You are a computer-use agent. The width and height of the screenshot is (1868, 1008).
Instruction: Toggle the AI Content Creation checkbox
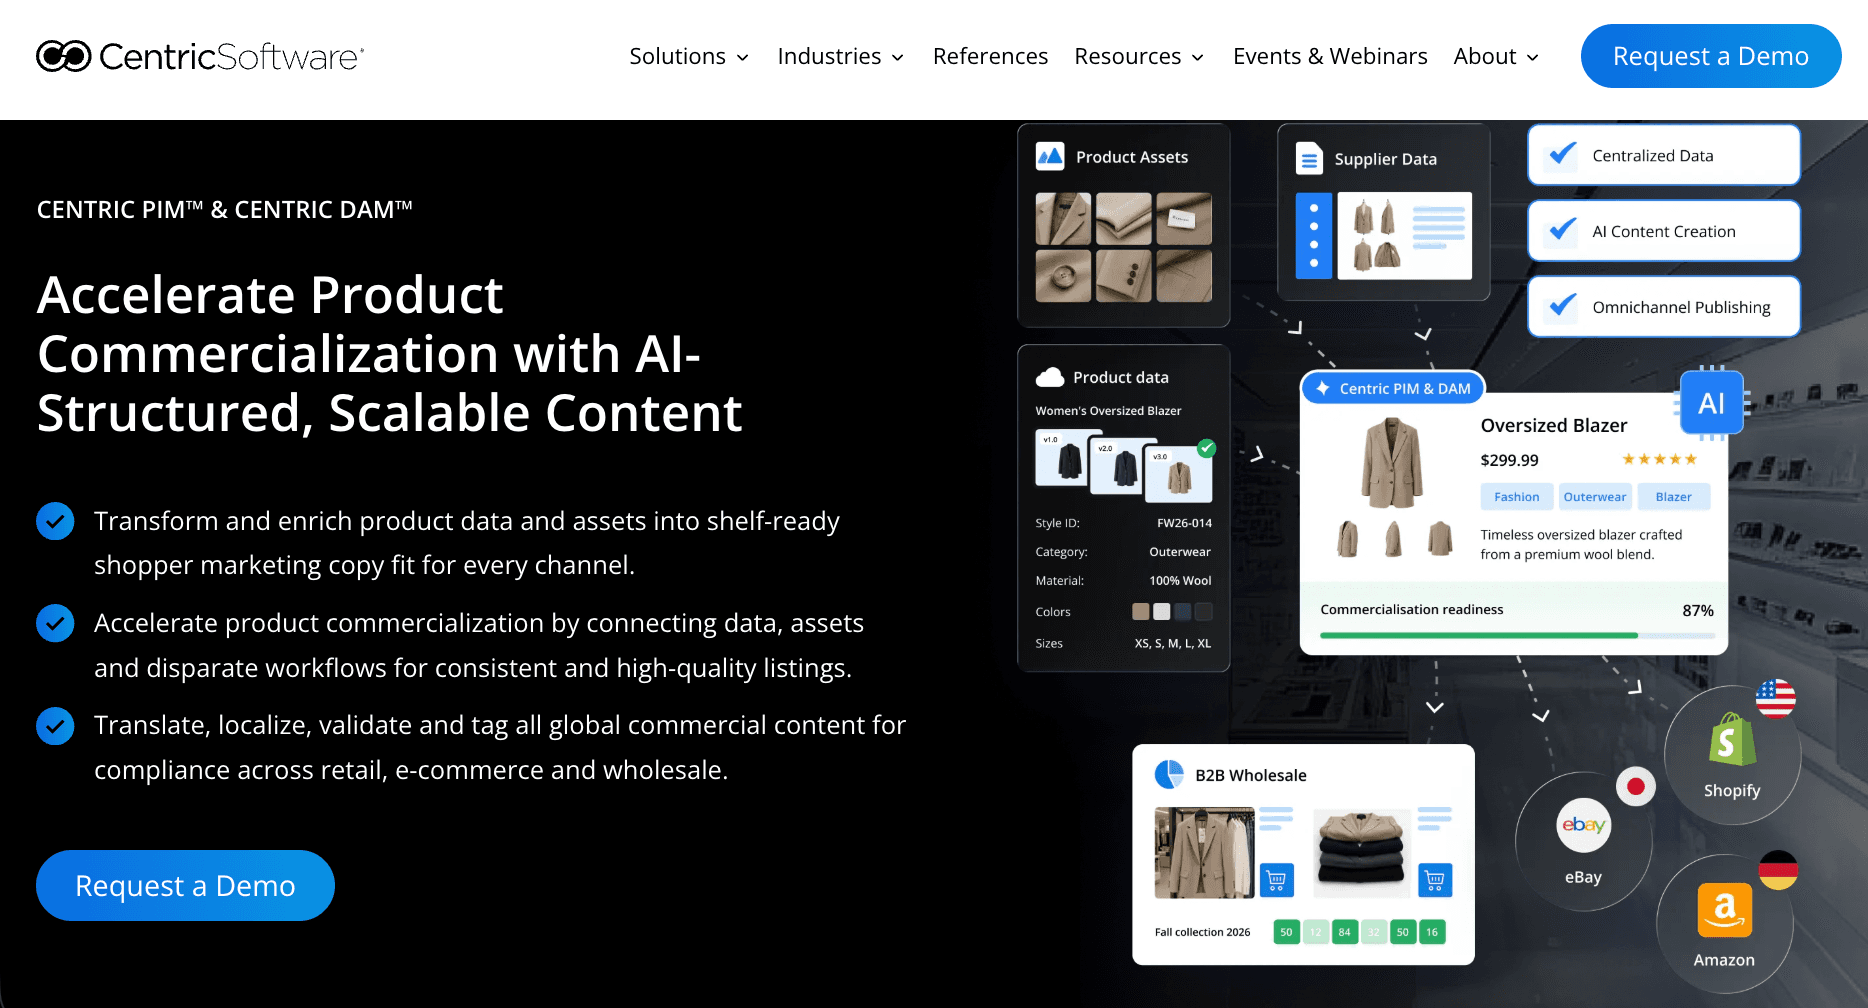point(1562,231)
